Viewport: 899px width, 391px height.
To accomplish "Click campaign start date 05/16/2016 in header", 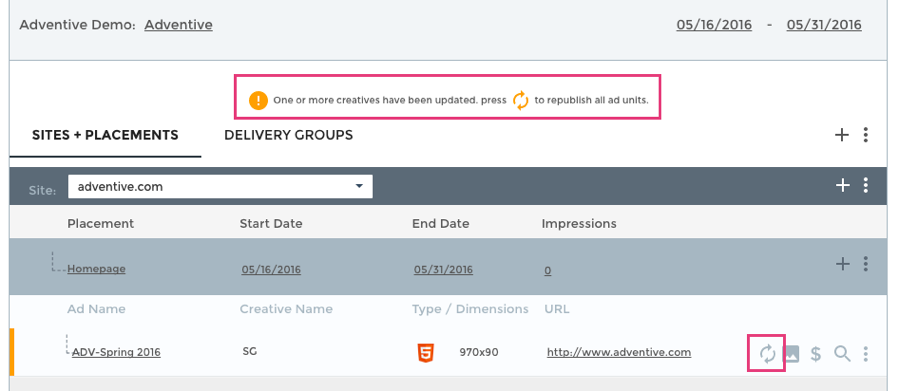I will (714, 25).
